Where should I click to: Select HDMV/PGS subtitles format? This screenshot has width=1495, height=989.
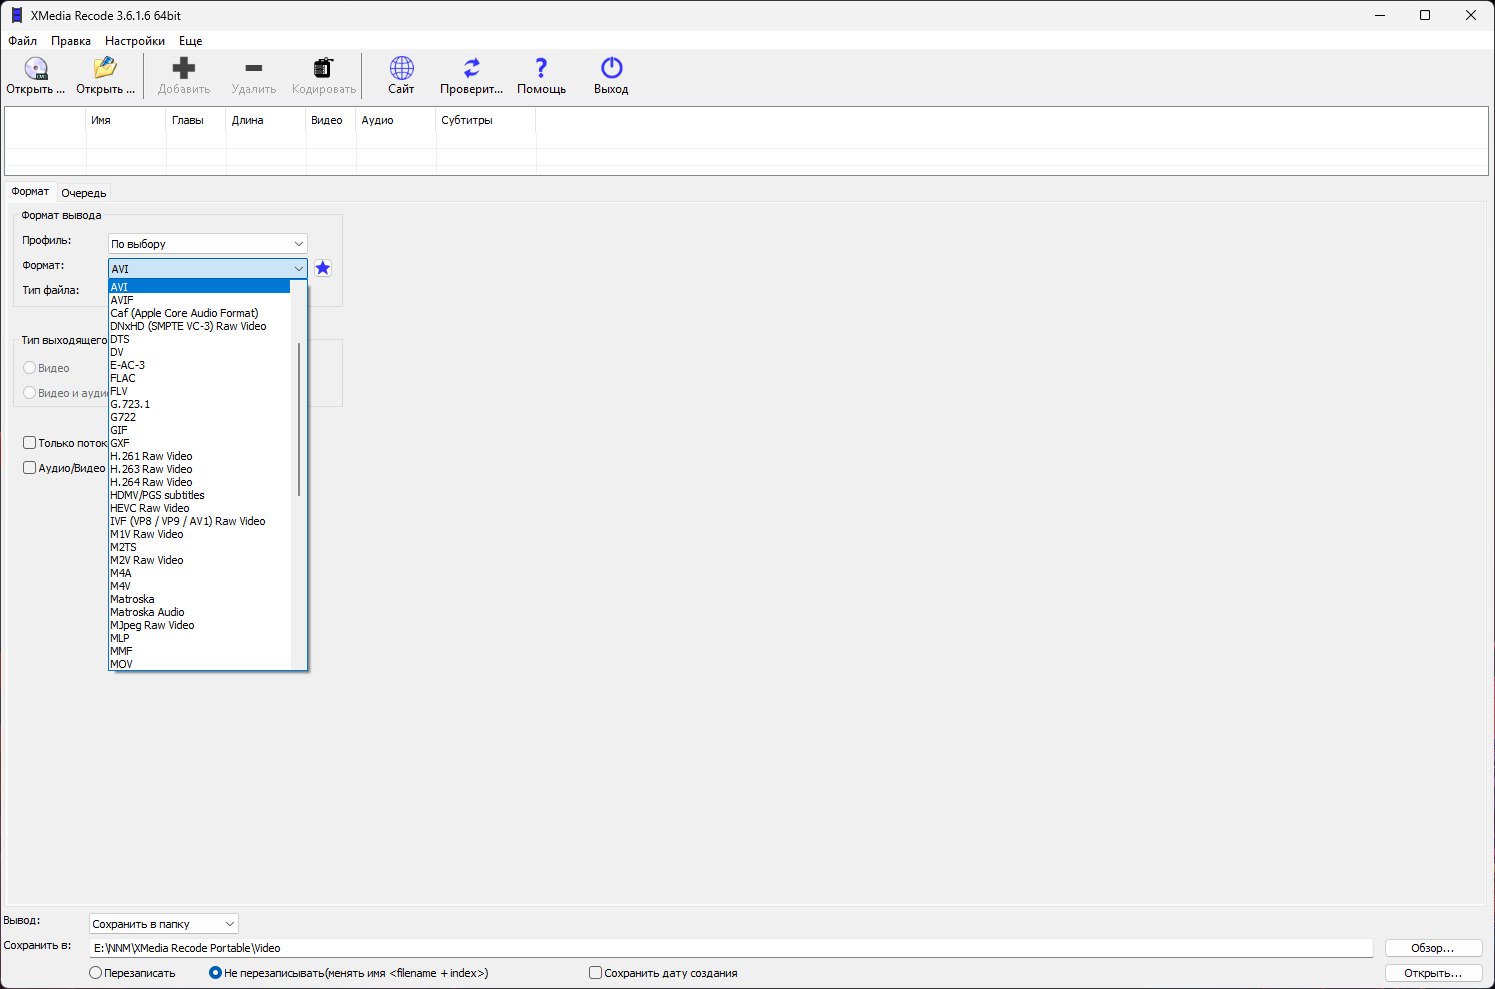pyautogui.click(x=199, y=495)
